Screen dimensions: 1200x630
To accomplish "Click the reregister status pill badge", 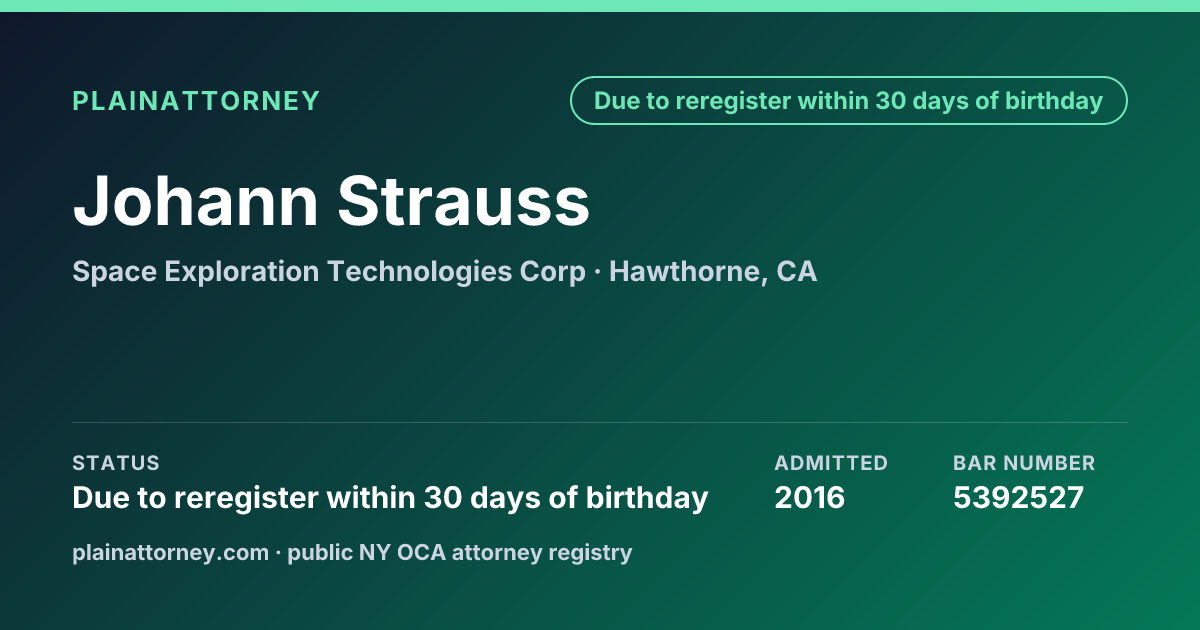I will coord(848,101).
